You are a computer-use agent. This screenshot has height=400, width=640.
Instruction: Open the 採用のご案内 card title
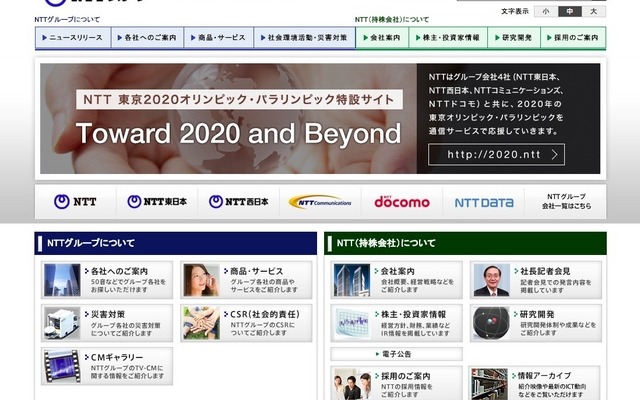[x=405, y=376]
